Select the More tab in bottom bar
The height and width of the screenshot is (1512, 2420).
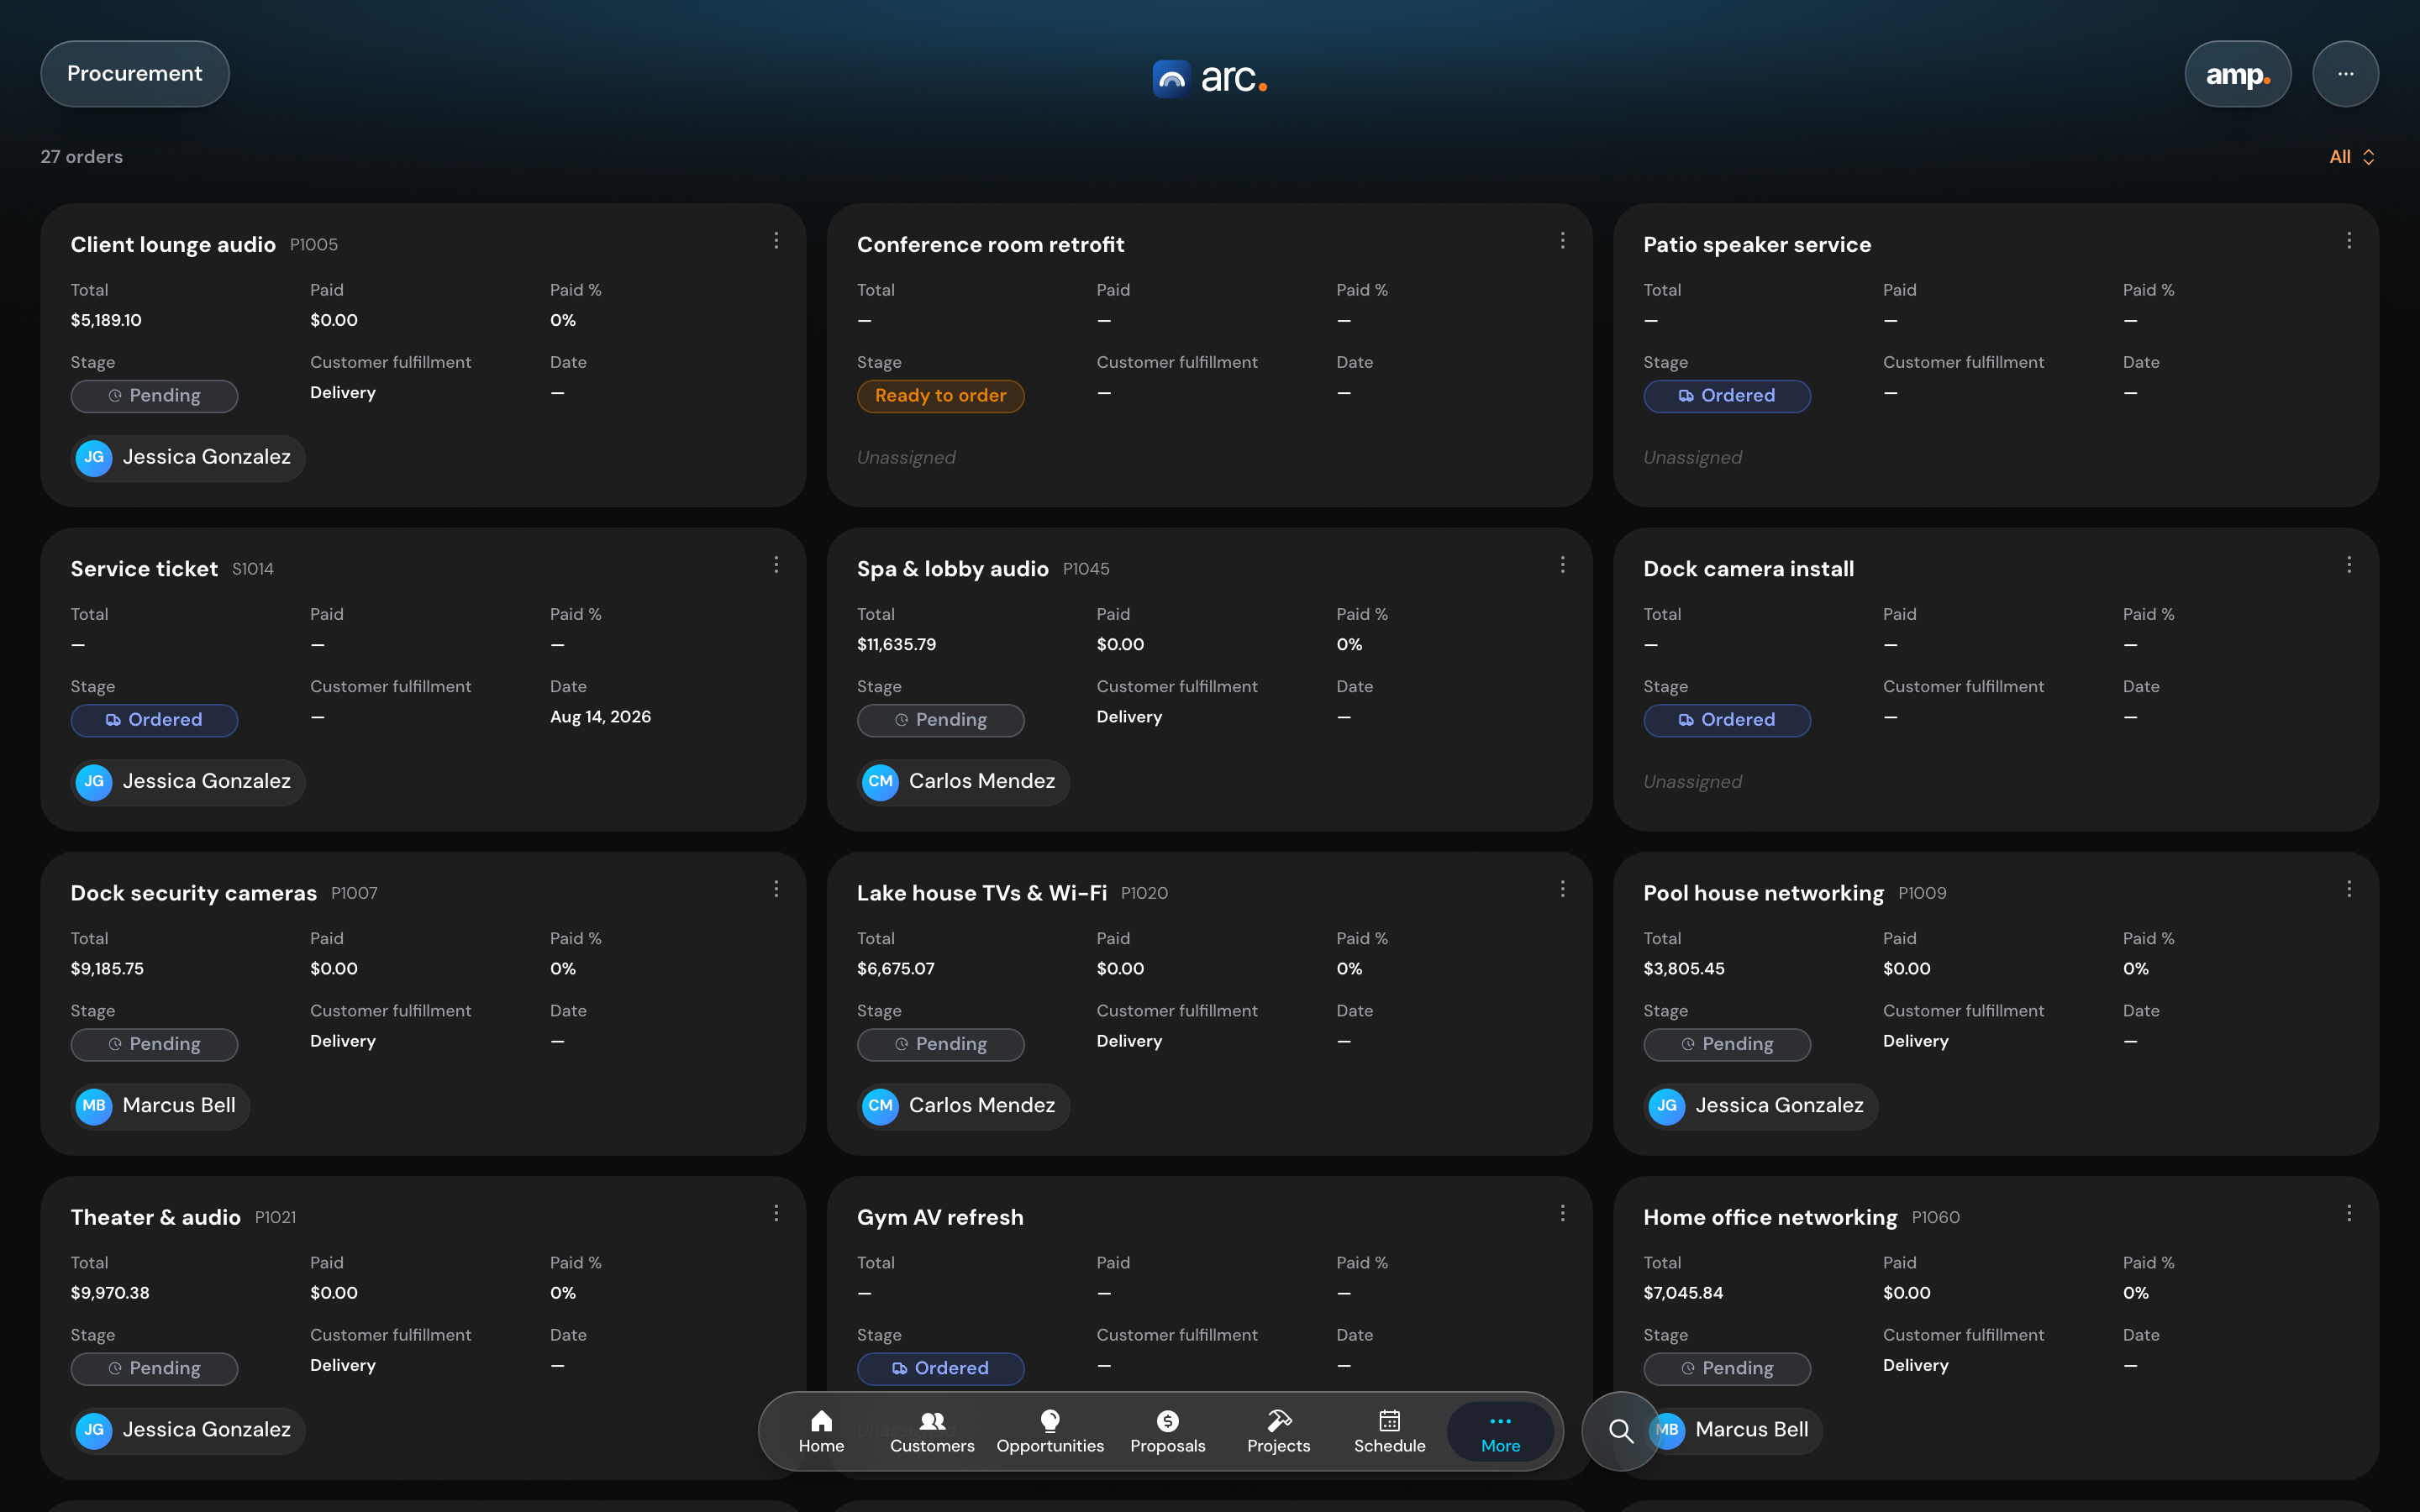point(1501,1432)
